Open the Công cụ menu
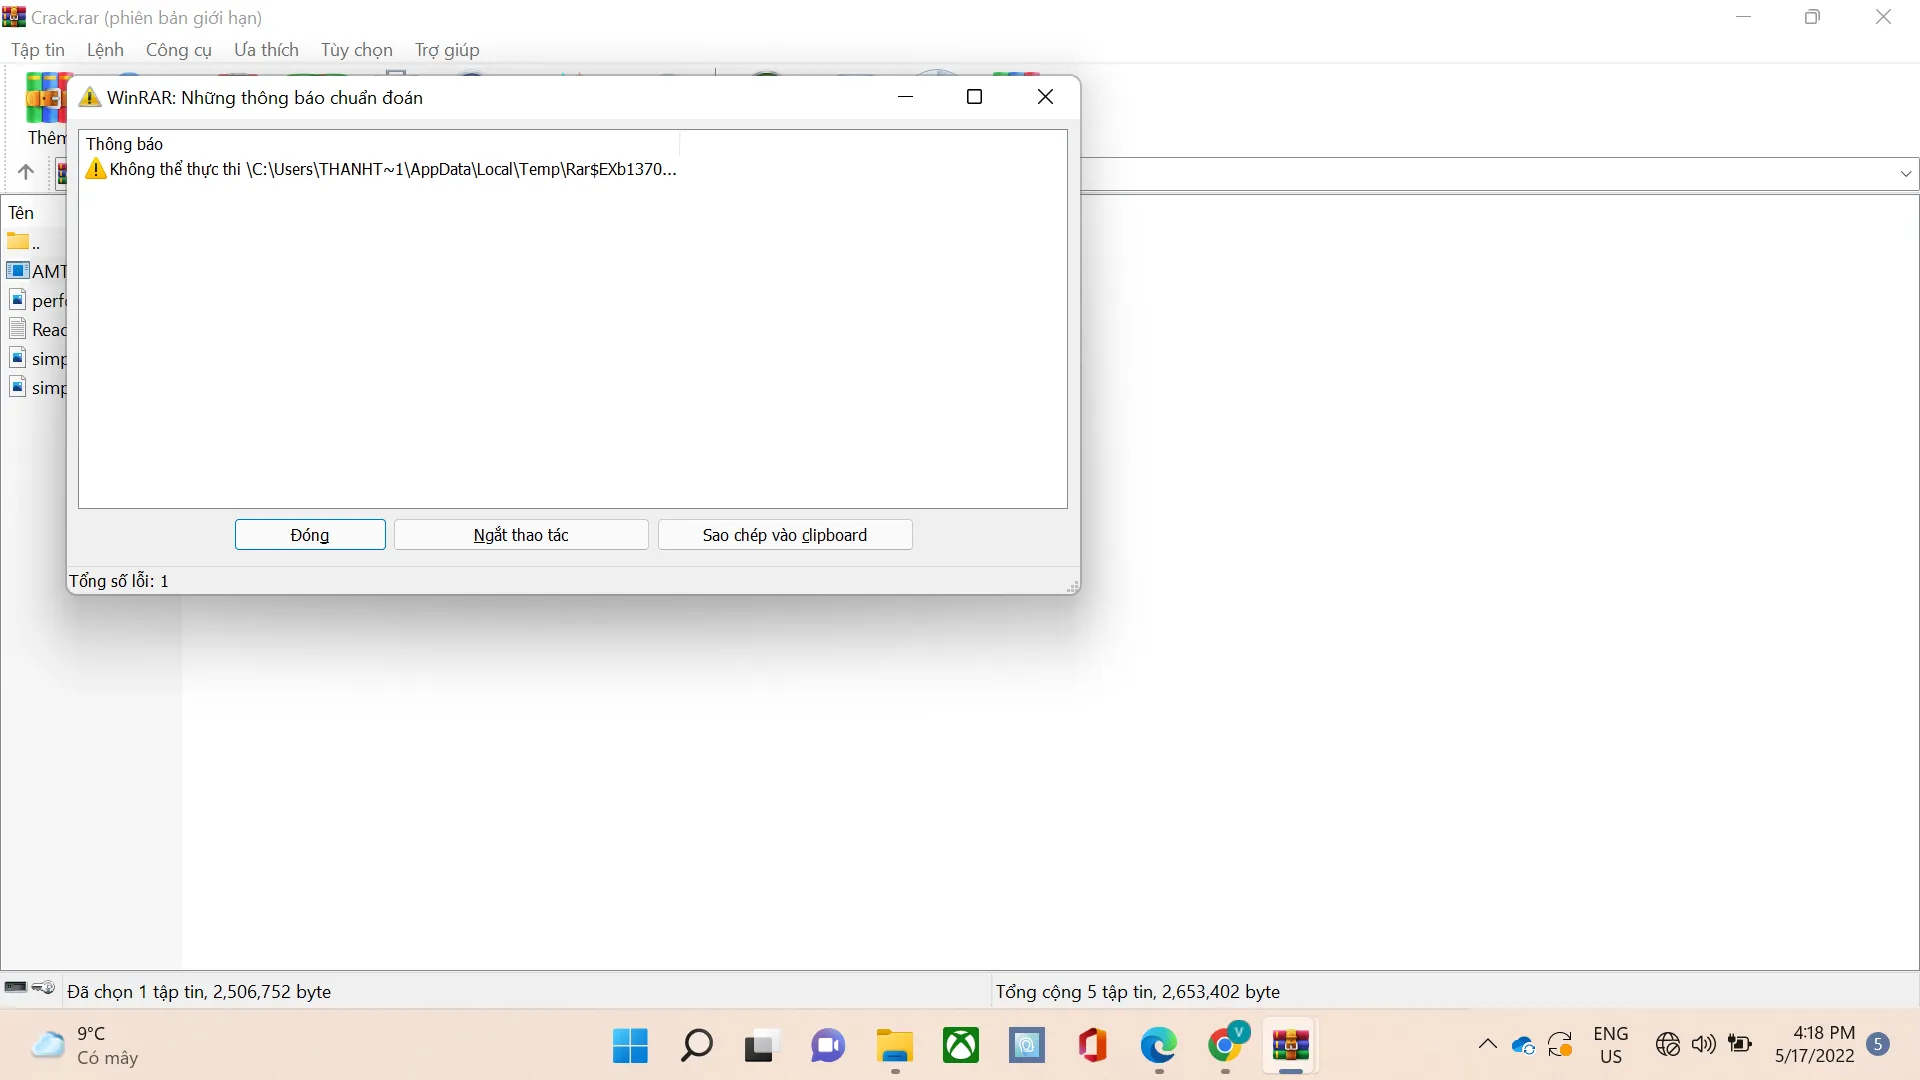 pos(179,50)
